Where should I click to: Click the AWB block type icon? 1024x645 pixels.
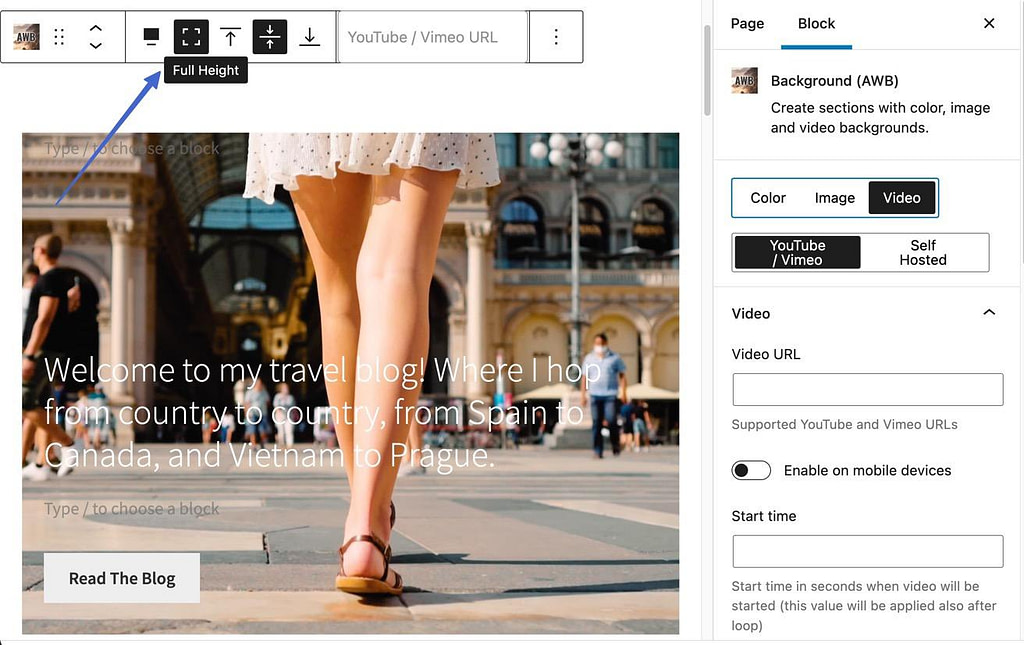pyautogui.click(x=25, y=36)
